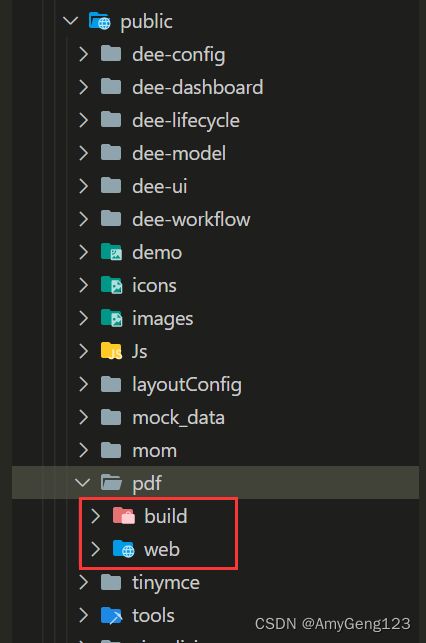Click the open pdf folder icon
Image resolution: width=426 pixels, height=643 pixels.
pyautogui.click(x=112, y=483)
